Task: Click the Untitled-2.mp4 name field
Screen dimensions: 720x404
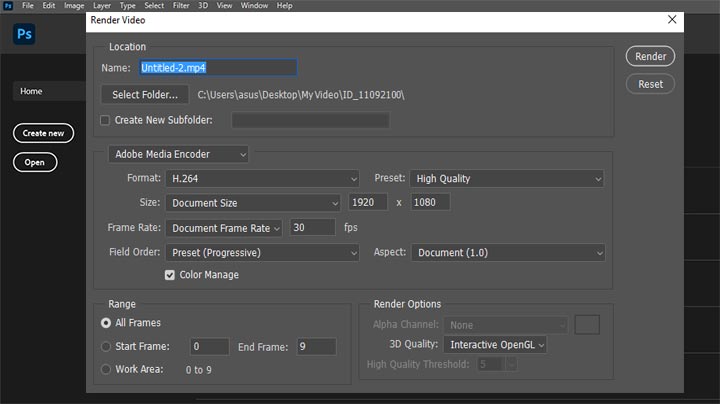Action: (217, 68)
